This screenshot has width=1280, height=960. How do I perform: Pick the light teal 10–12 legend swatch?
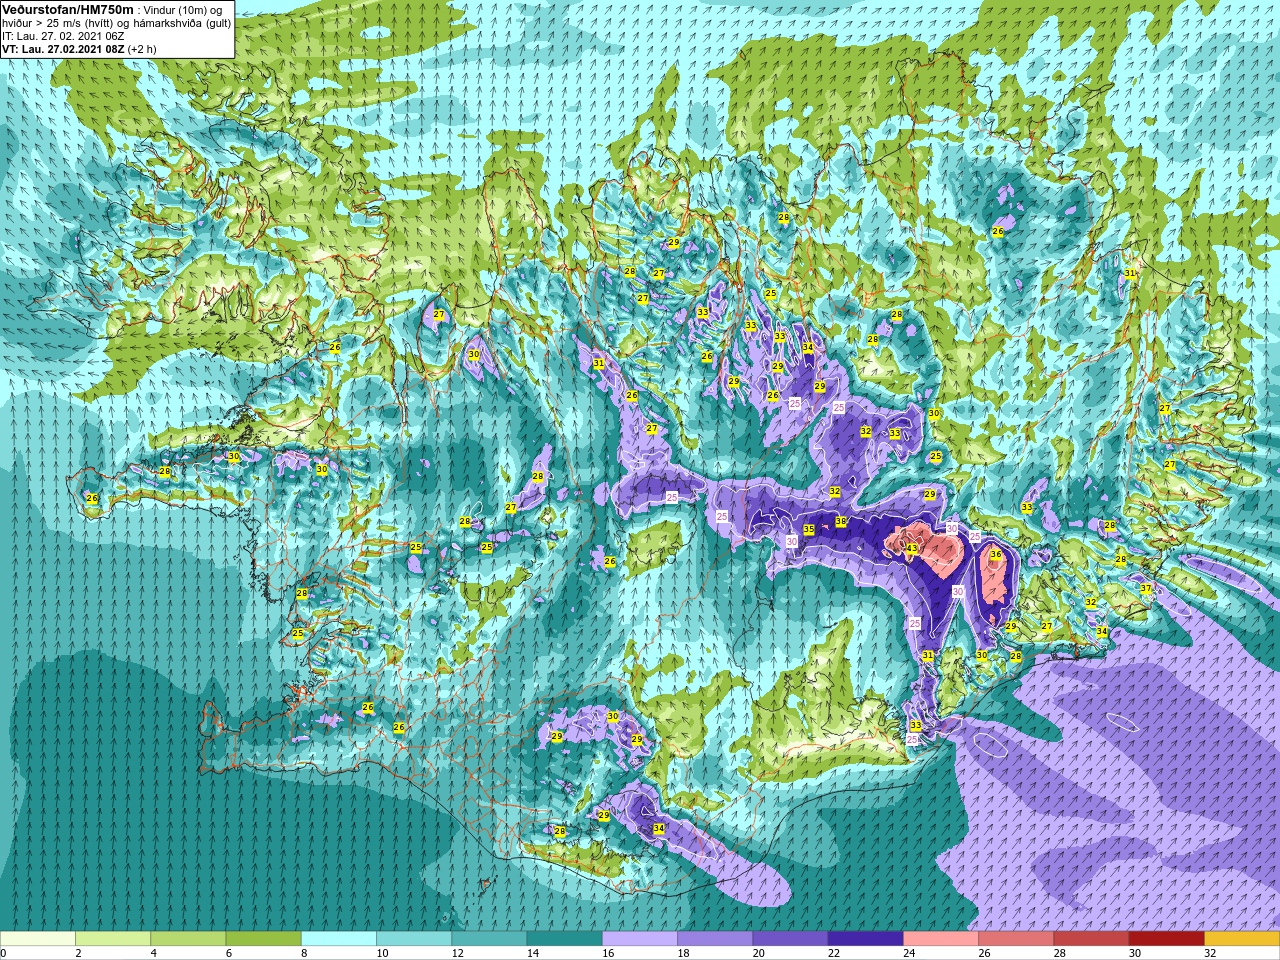point(414,939)
